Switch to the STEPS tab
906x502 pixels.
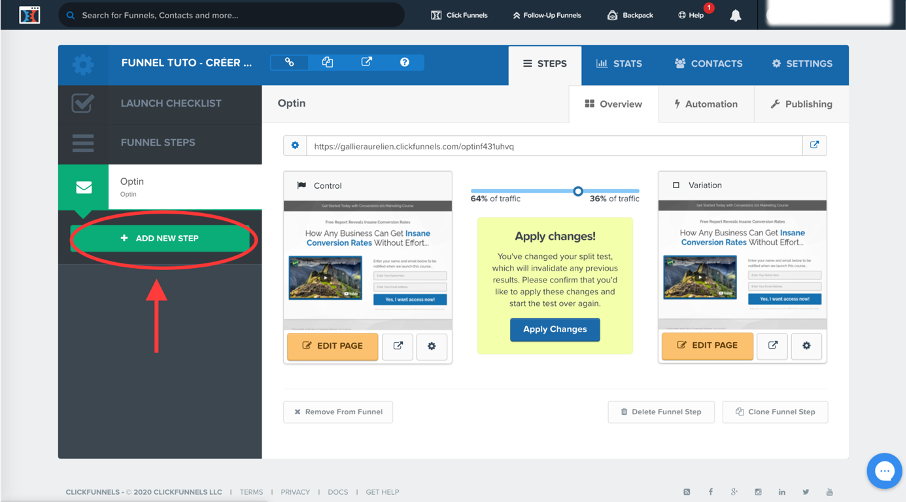pyautogui.click(x=545, y=64)
